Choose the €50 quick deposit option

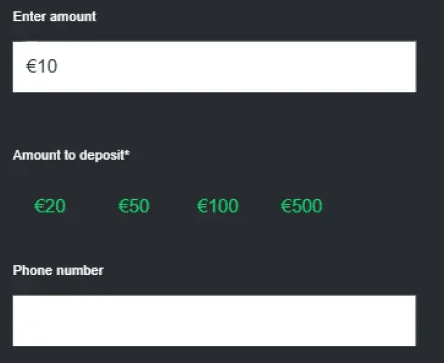tap(134, 206)
